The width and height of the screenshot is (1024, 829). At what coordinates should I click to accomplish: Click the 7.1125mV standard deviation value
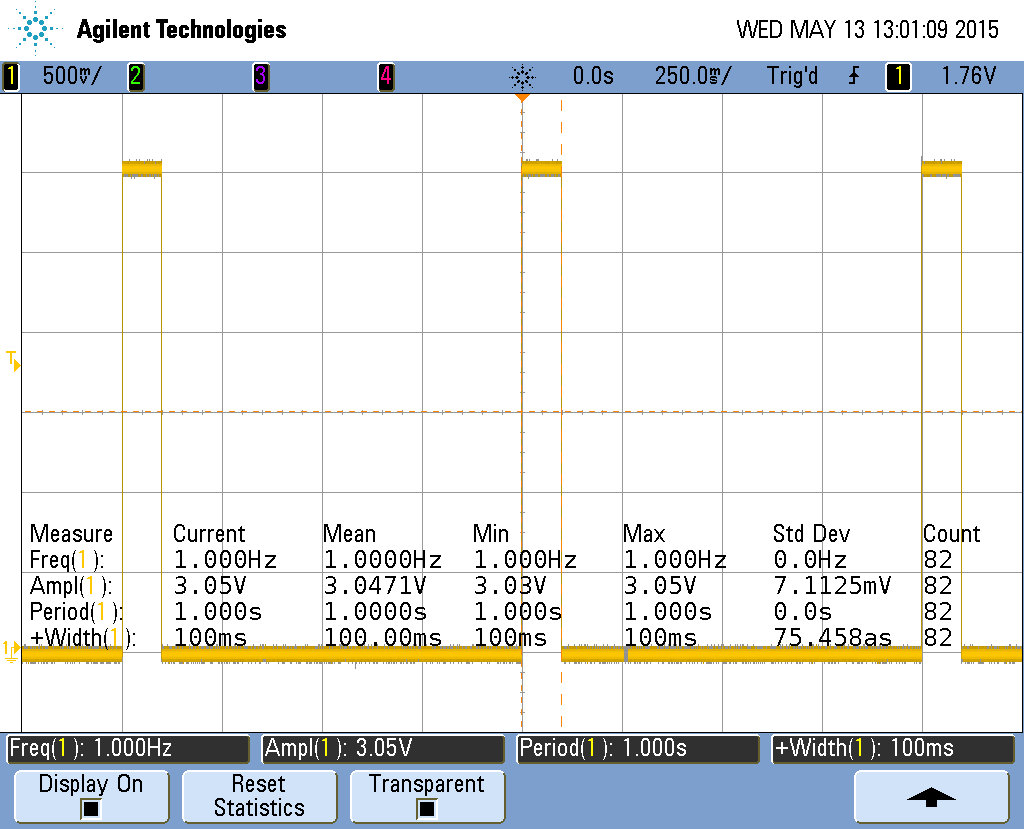[832, 586]
